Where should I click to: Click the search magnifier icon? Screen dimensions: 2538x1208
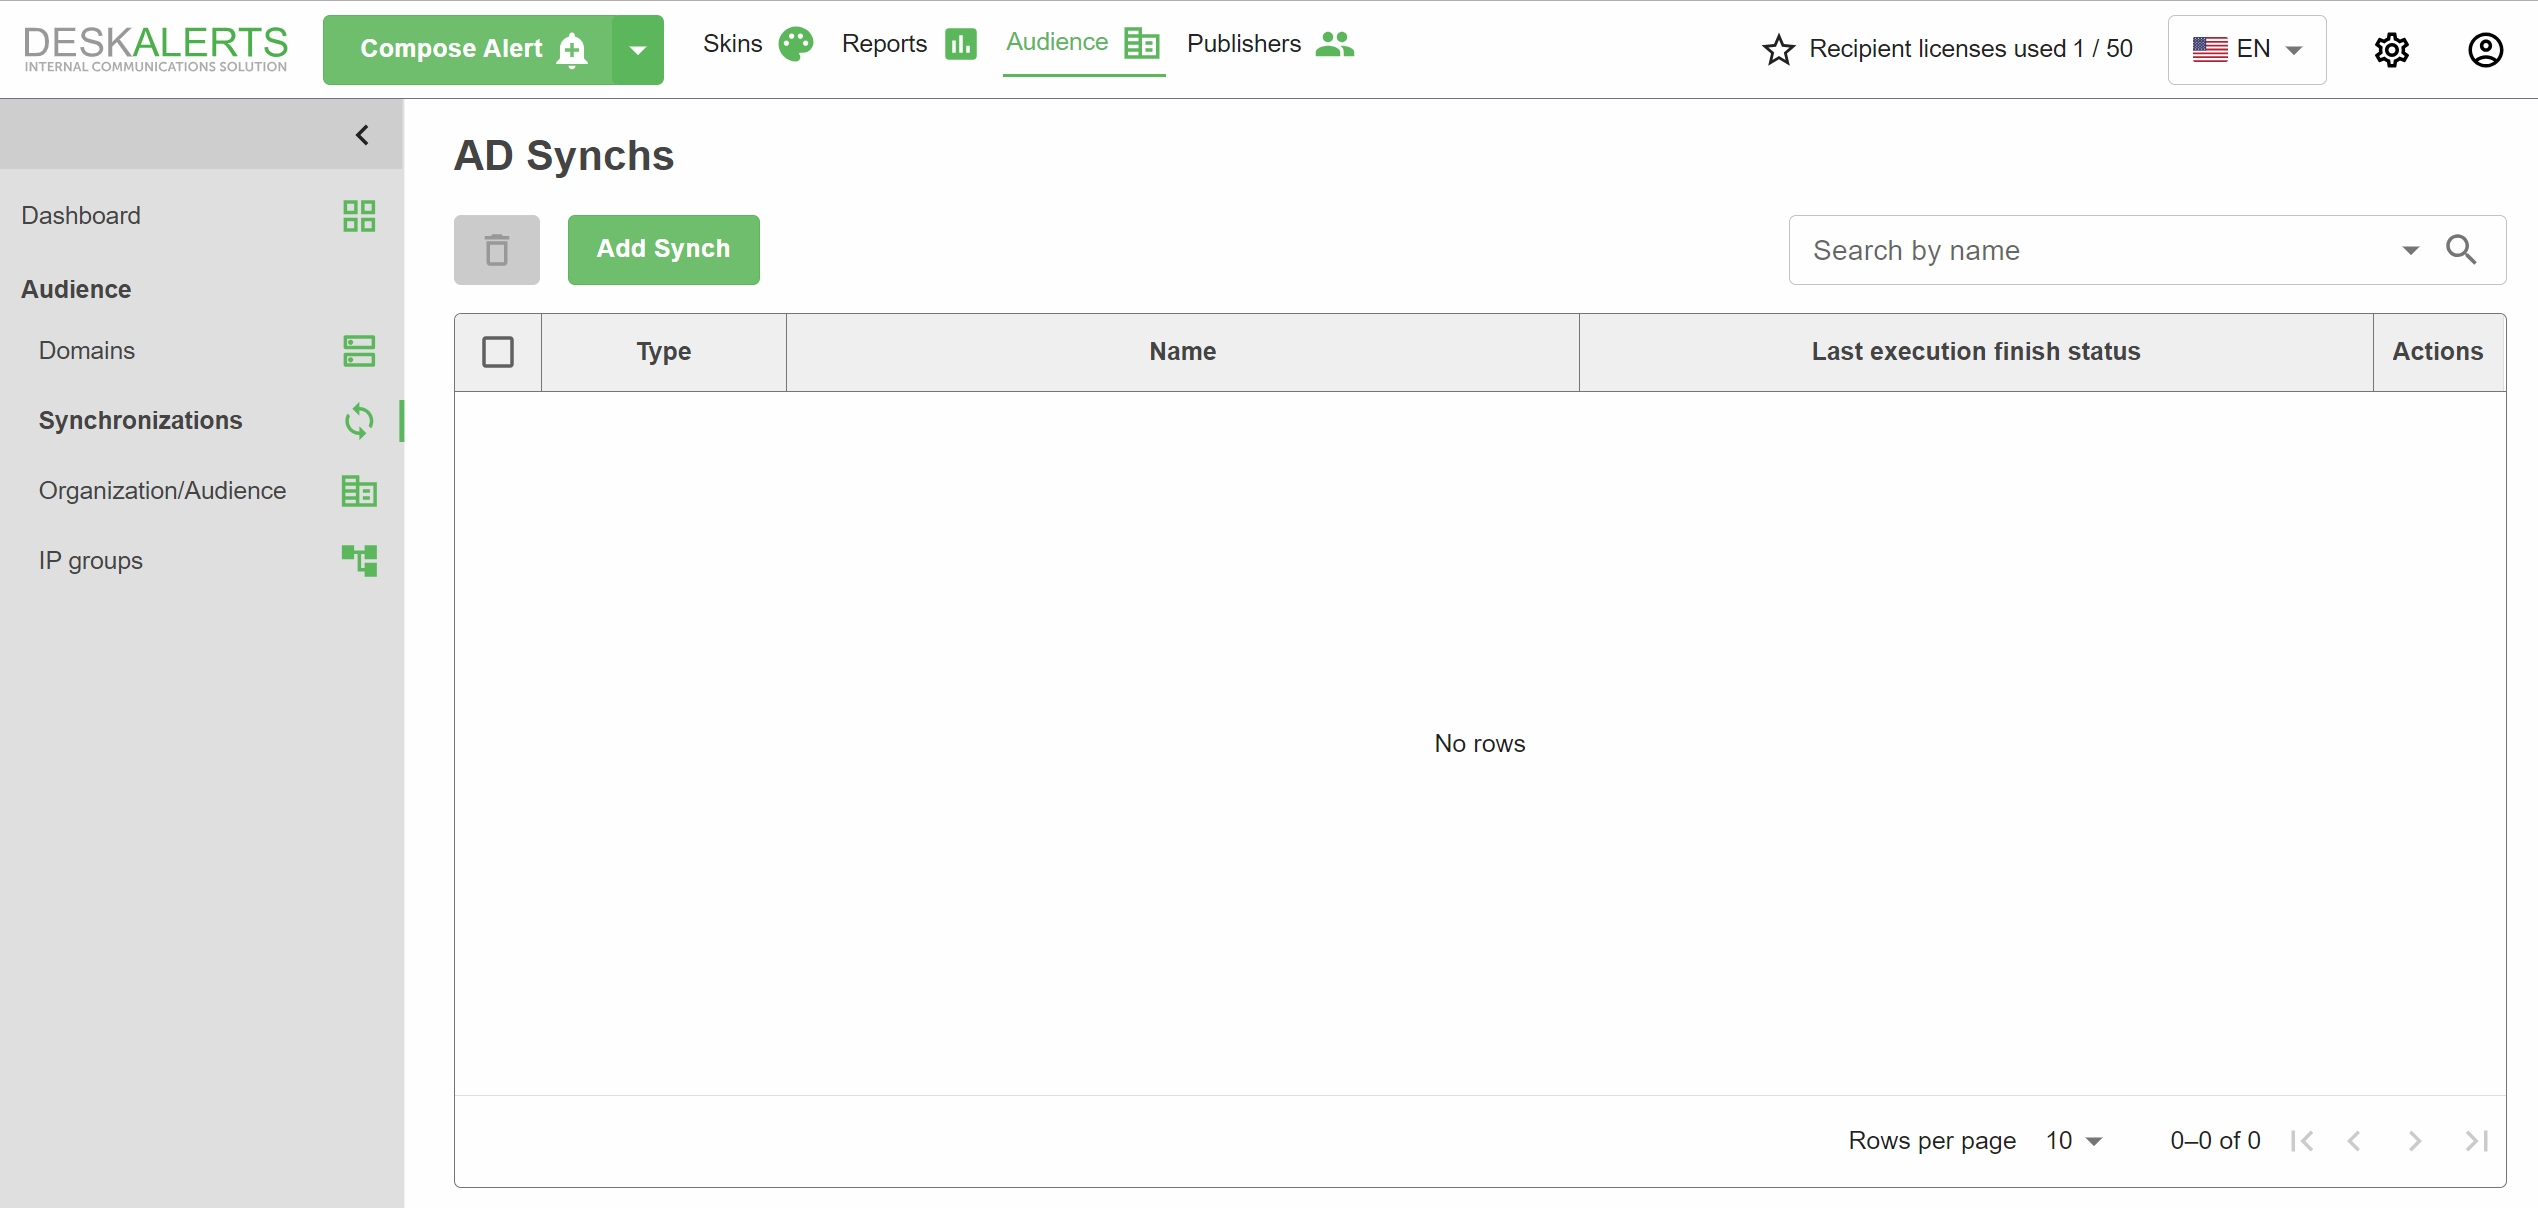2461,250
